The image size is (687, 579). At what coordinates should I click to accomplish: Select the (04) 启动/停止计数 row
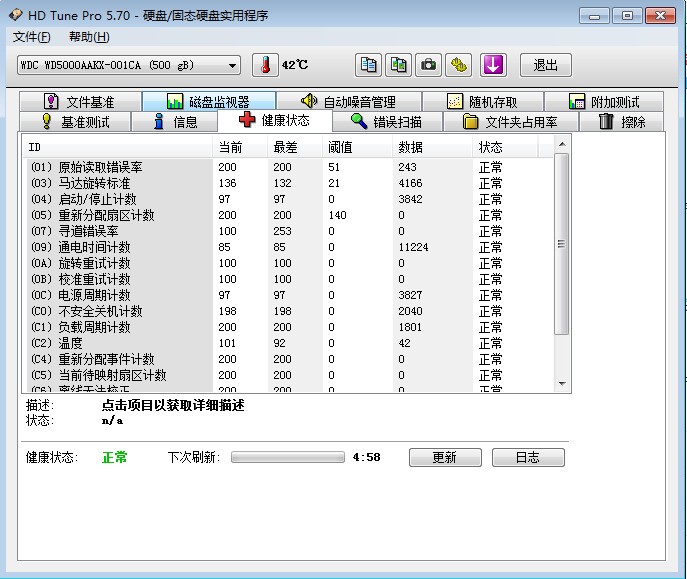(288, 199)
